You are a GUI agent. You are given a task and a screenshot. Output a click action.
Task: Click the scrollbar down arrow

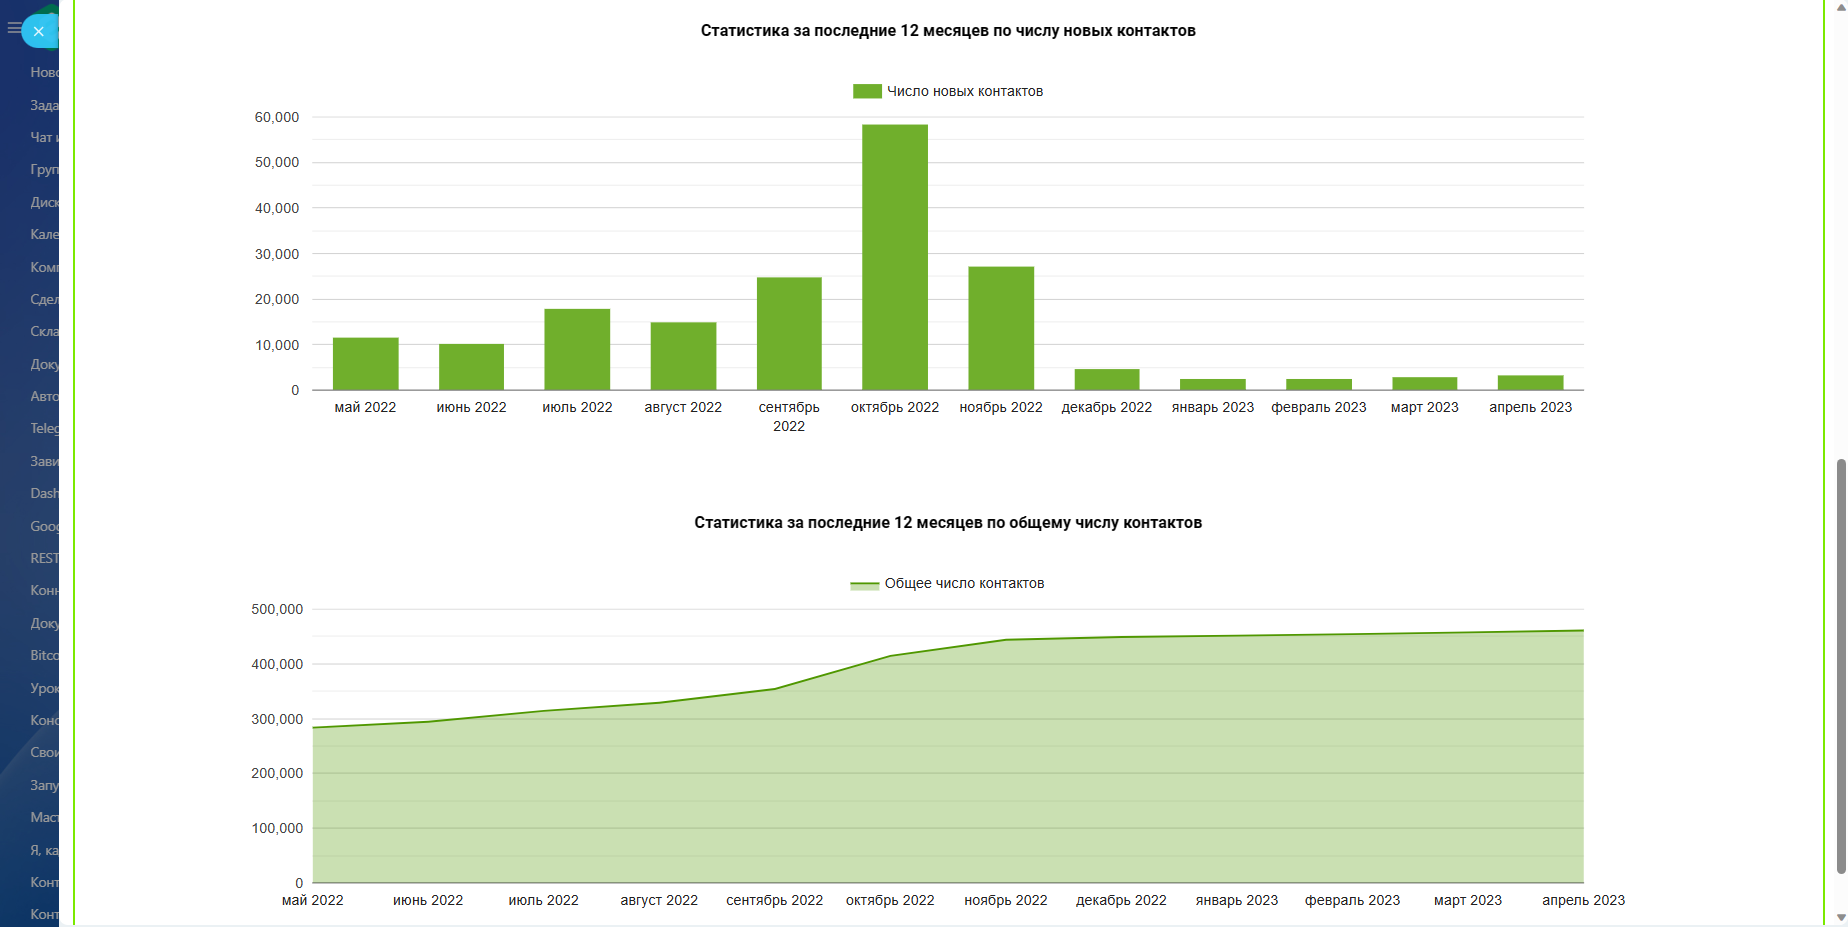pyautogui.click(x=1841, y=918)
